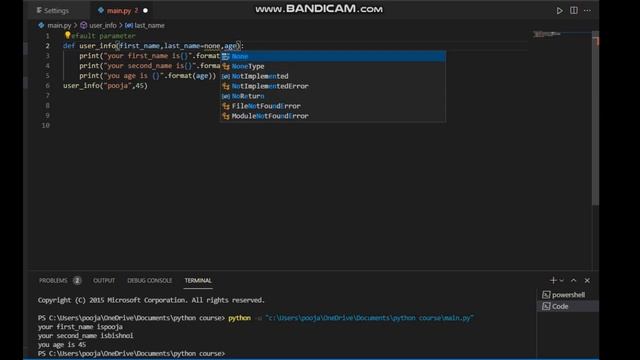Screen dimensions: 640x360
Task: Click the unsaved dot on the main.py tab
Action: pos(145,11)
